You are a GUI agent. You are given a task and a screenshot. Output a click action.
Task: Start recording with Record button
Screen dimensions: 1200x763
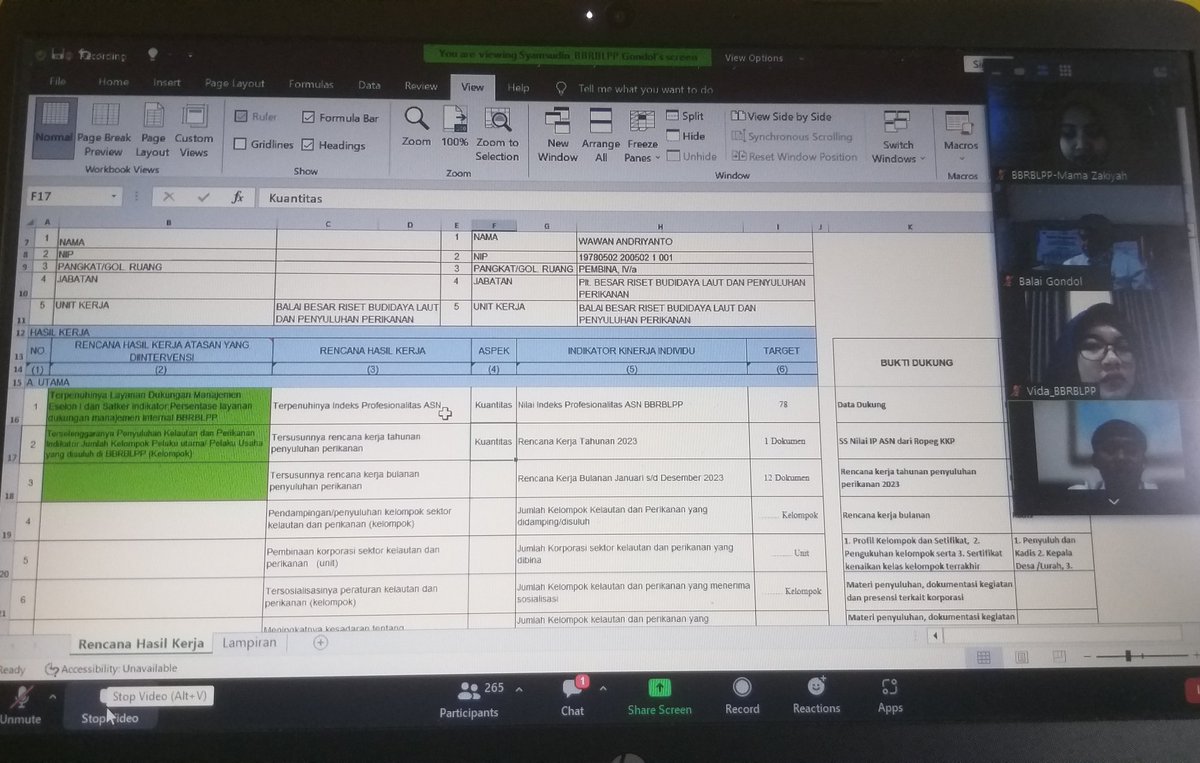742,697
